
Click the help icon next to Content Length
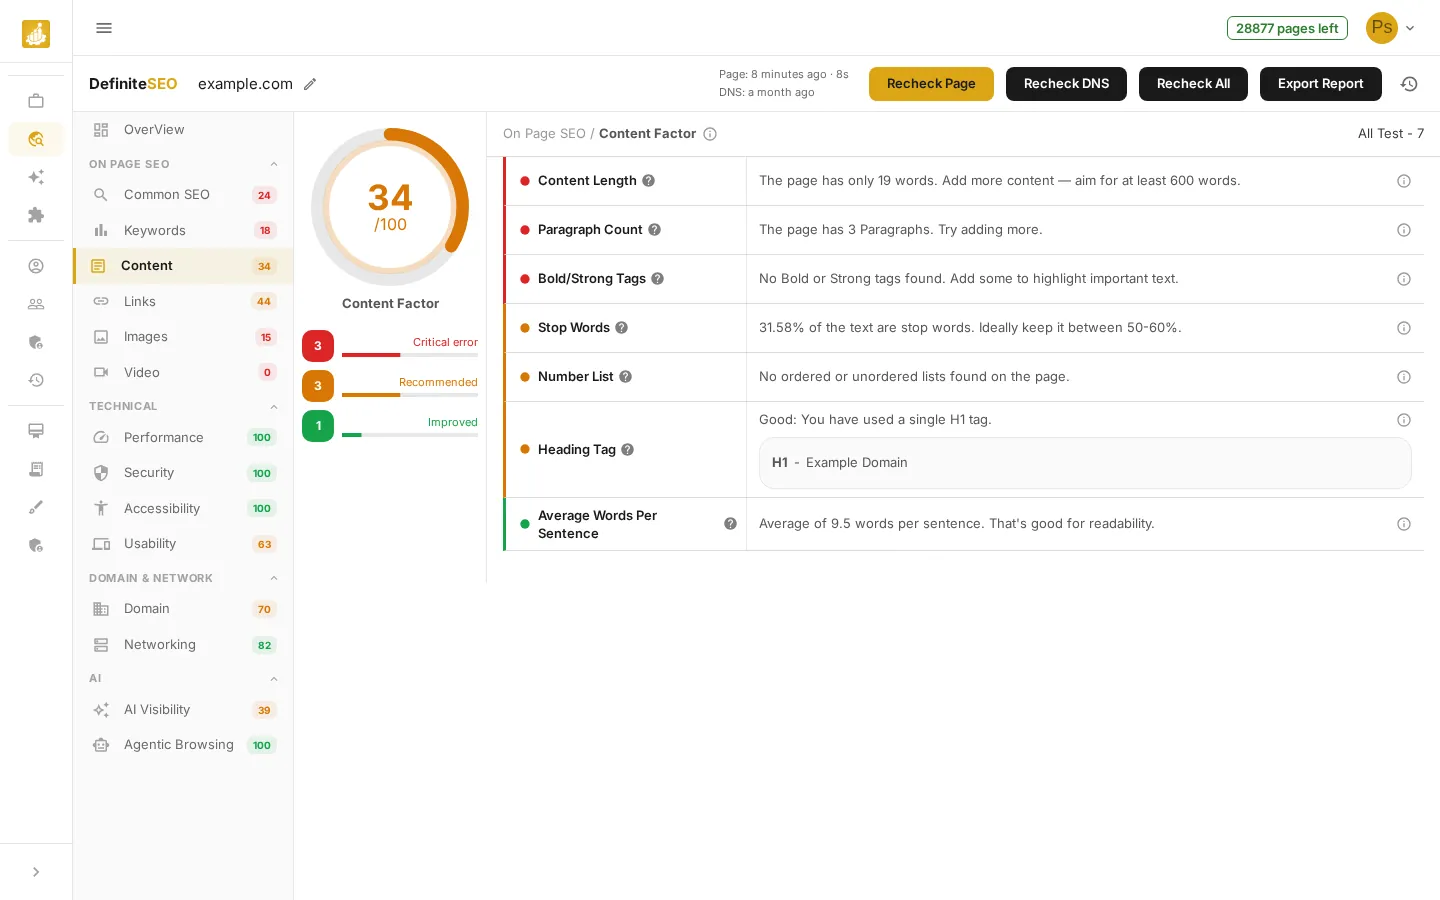pos(648,181)
